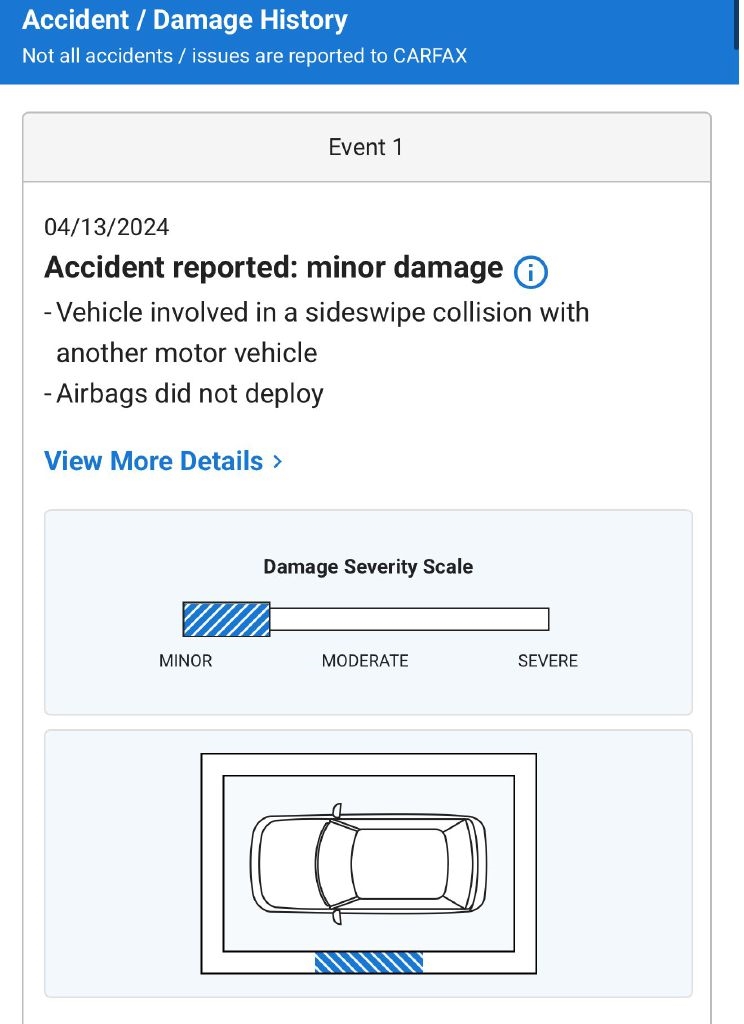Click the Event 1 header tab
Screen dimensions: 744x1024
pyautogui.click(x=366, y=148)
